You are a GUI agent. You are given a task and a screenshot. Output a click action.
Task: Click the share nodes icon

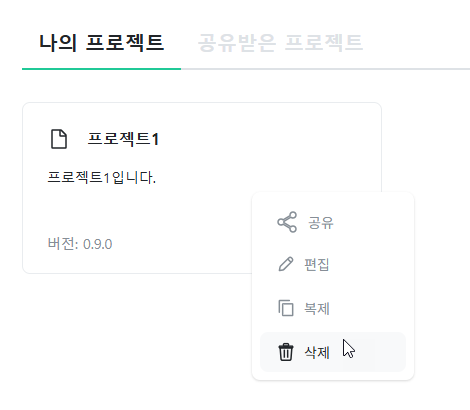point(287,222)
